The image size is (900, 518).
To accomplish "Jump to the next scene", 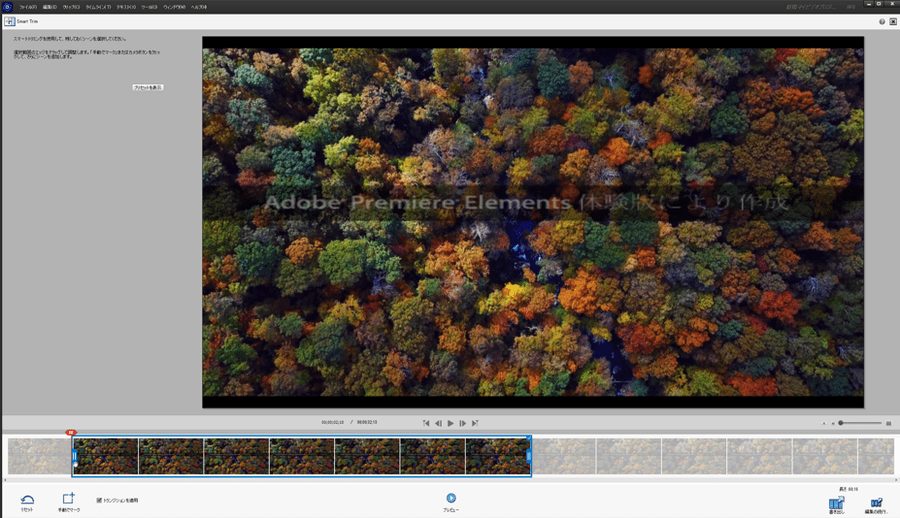I will coord(475,423).
